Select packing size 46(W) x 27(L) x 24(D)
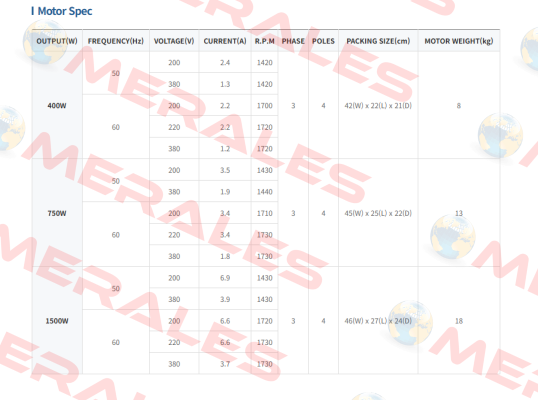538x400 pixels. coord(378,321)
